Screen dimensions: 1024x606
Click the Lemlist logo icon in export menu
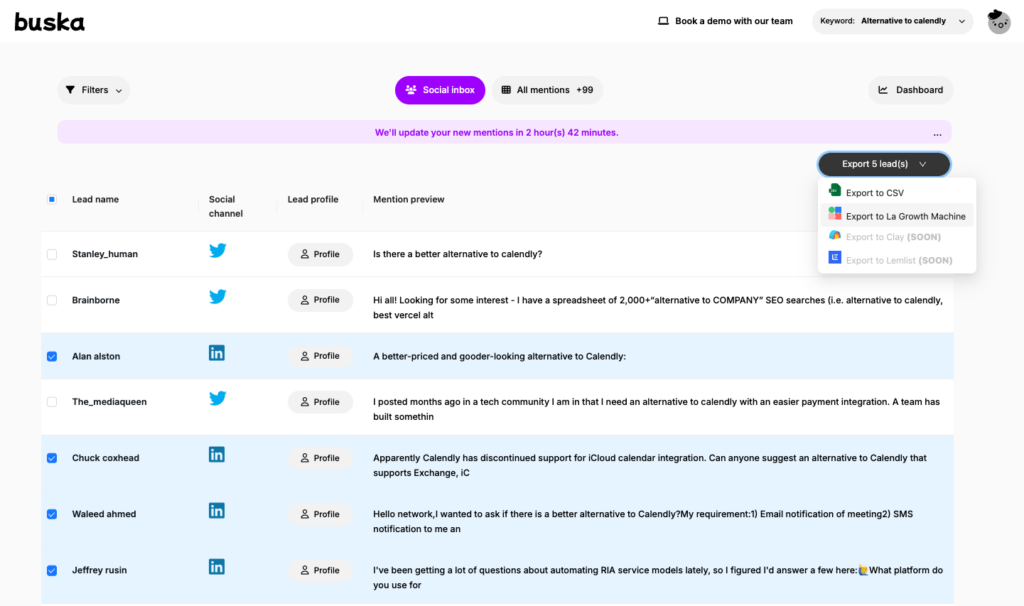835,257
